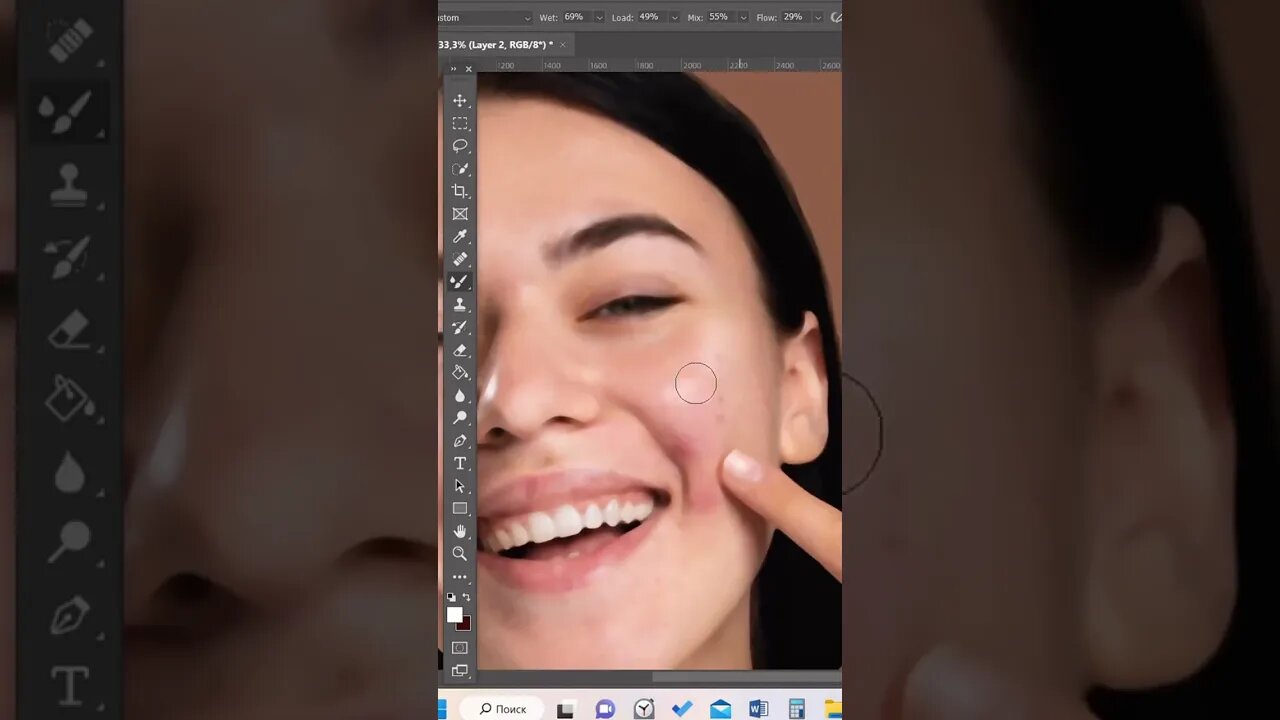Open the Поиск taskbar search box
The image size is (1280, 720).
(x=501, y=709)
